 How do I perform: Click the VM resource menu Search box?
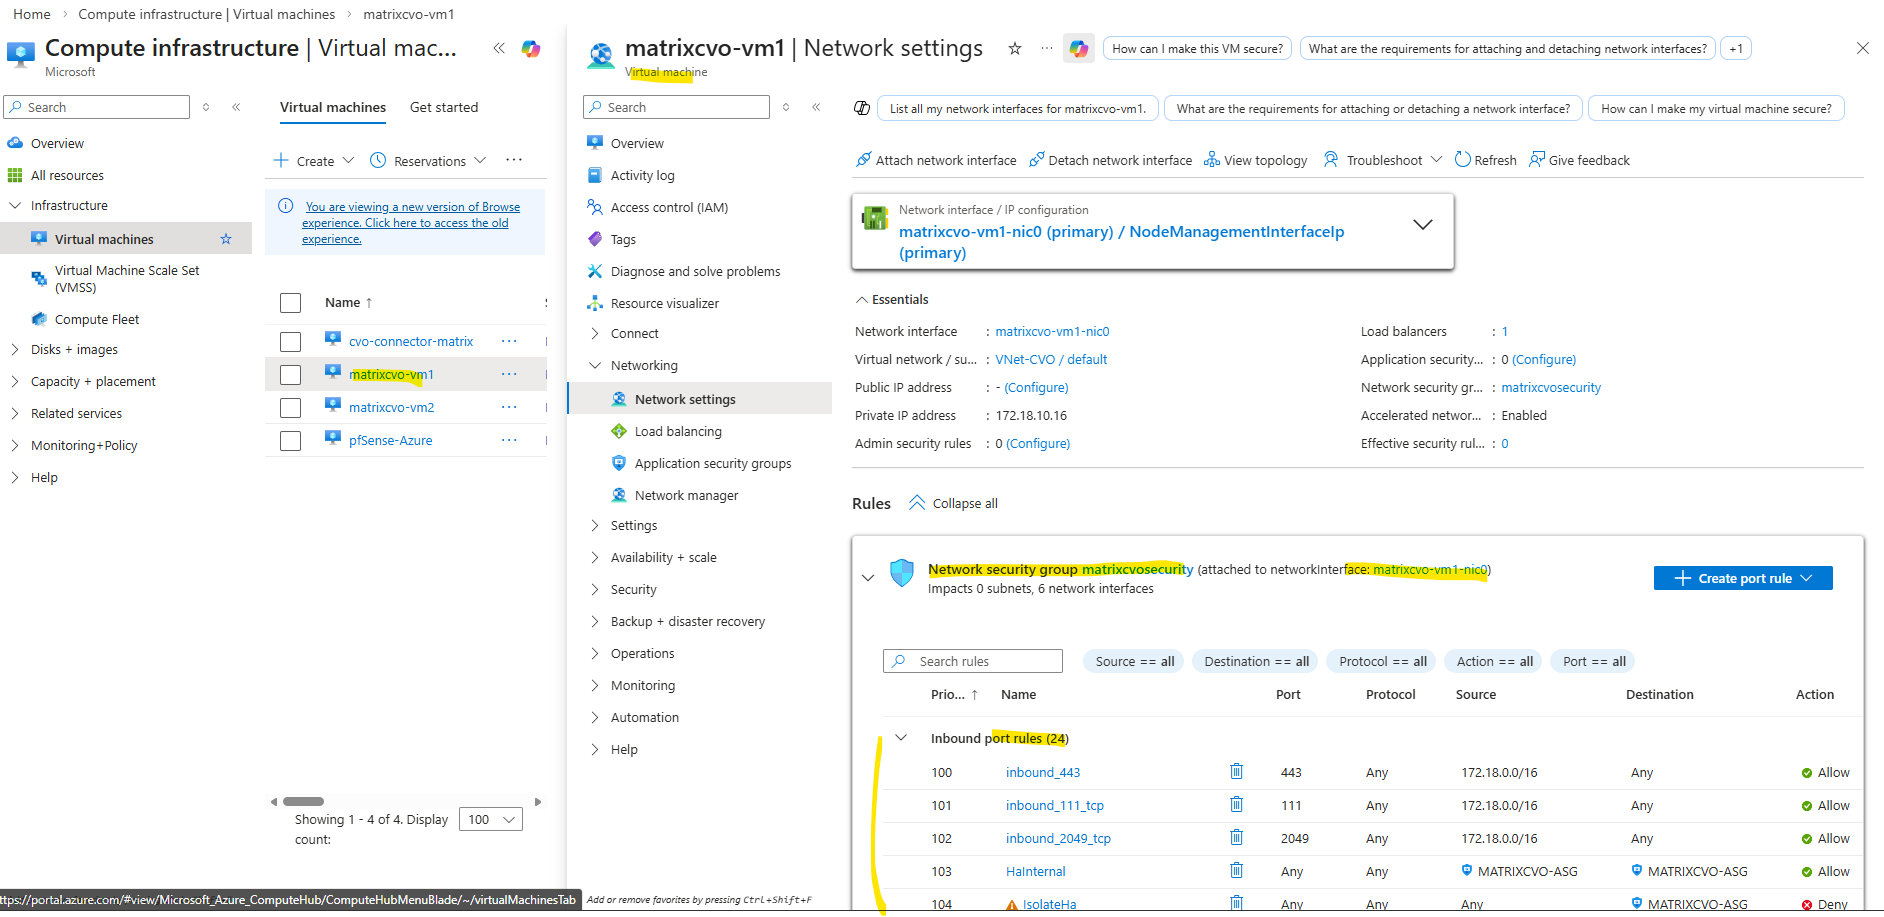click(676, 107)
